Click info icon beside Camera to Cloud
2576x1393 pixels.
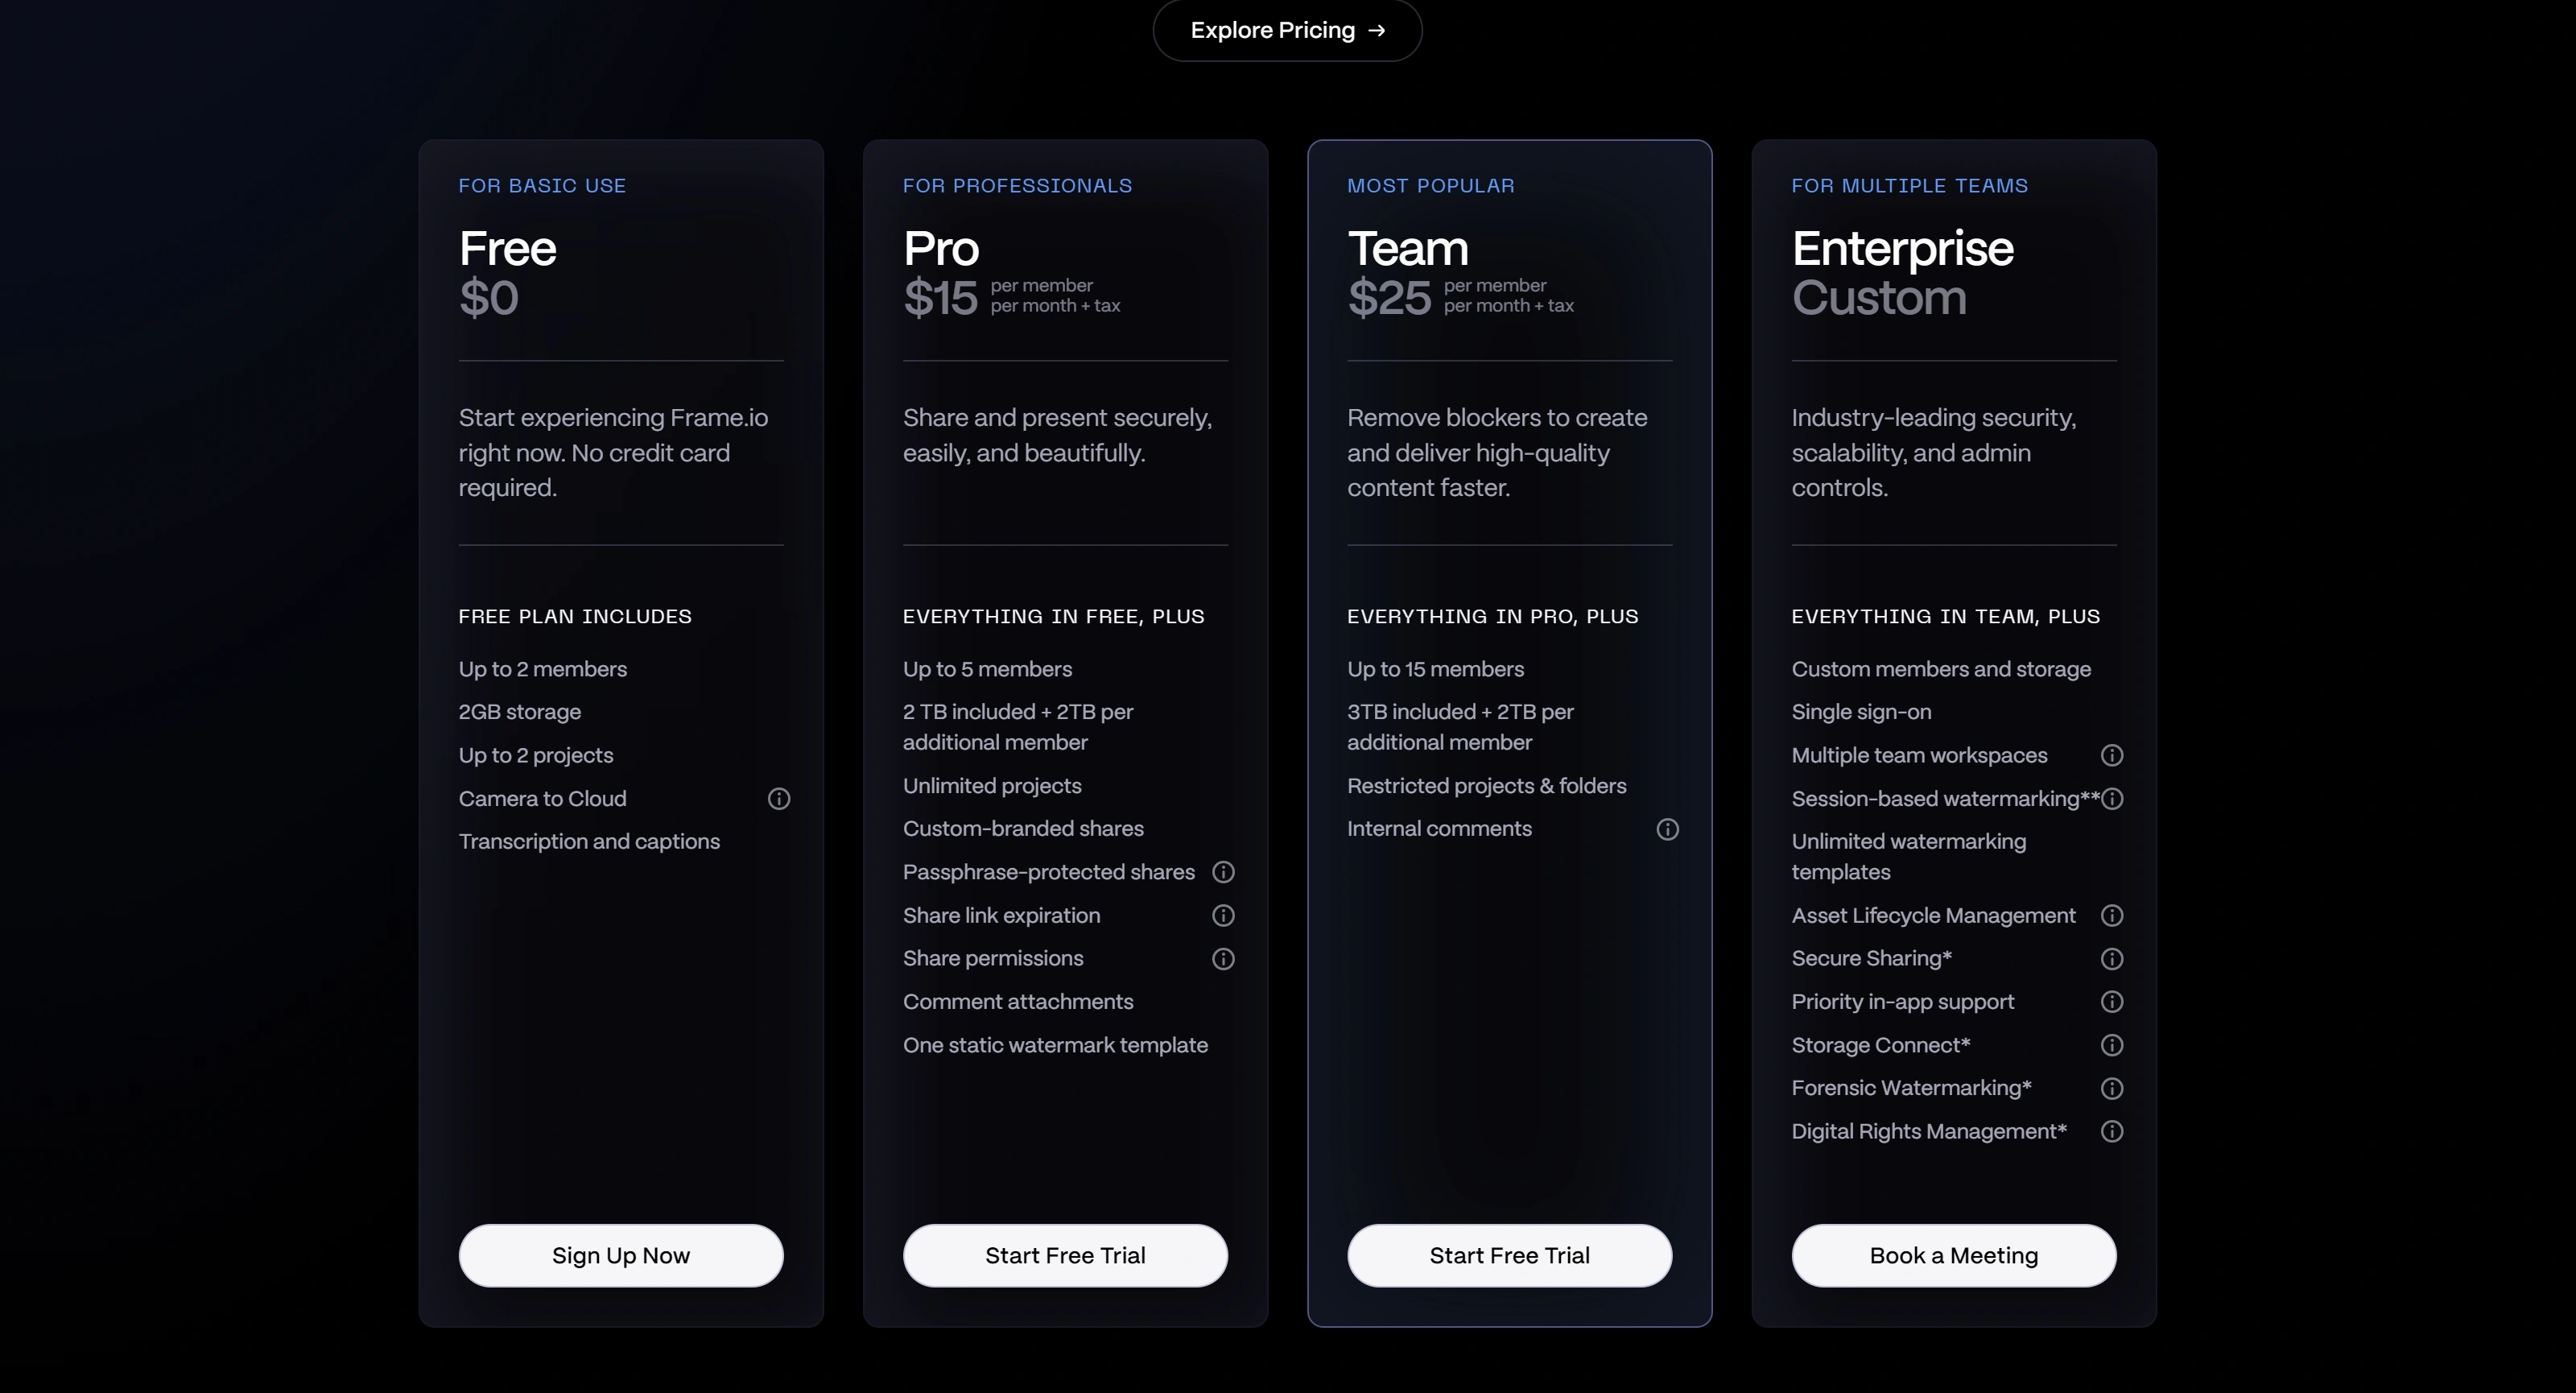coord(779,799)
